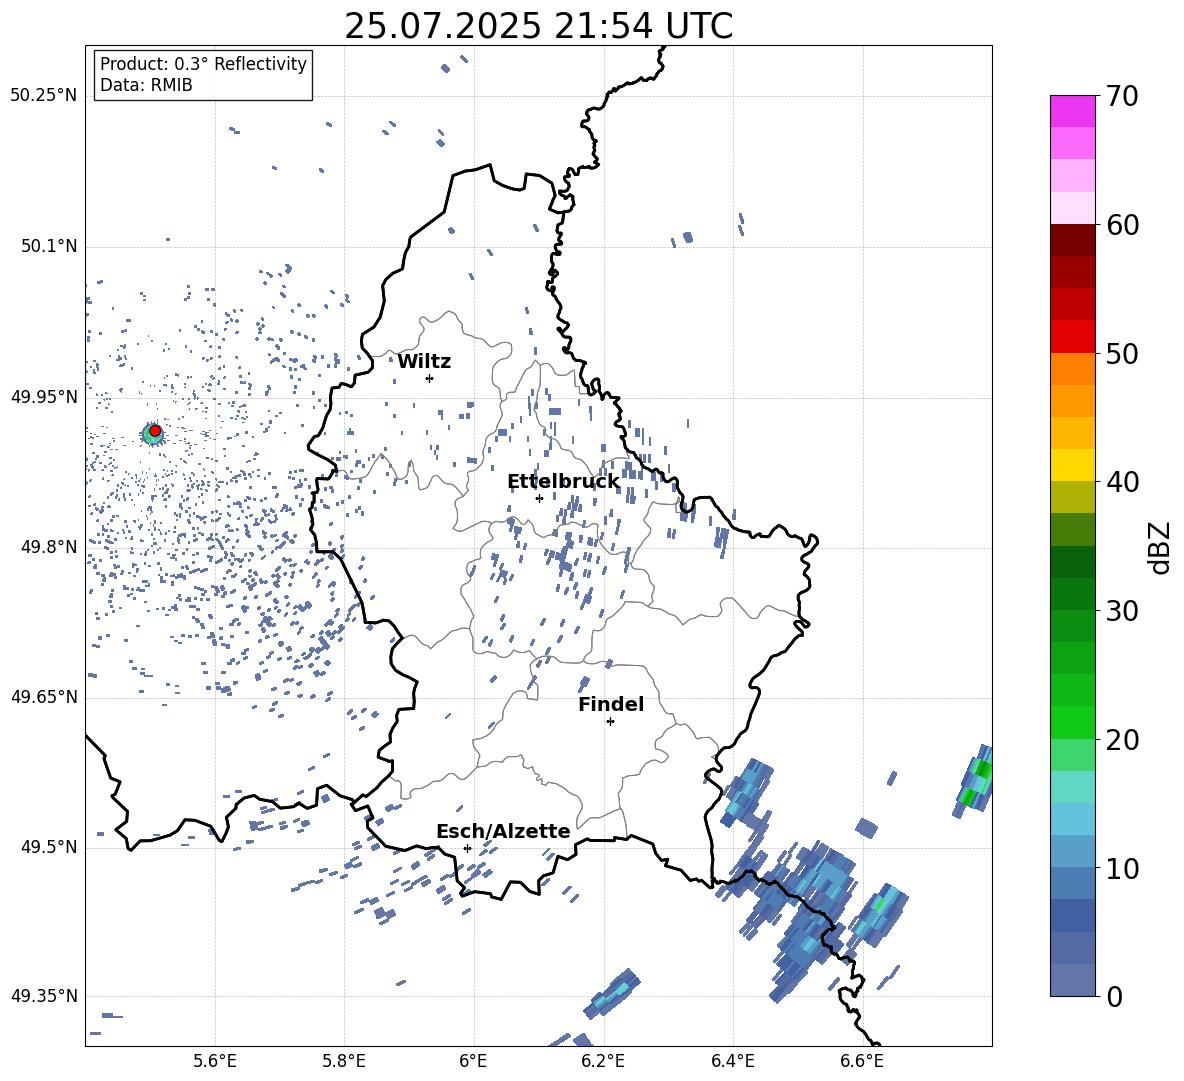Click the Wiltz city label
The image size is (1184, 1081).
[424, 362]
